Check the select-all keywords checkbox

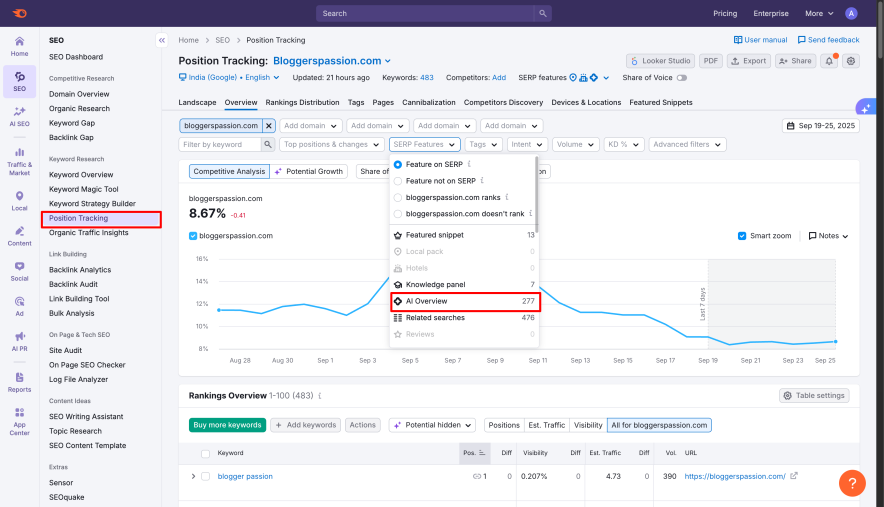coord(205,453)
